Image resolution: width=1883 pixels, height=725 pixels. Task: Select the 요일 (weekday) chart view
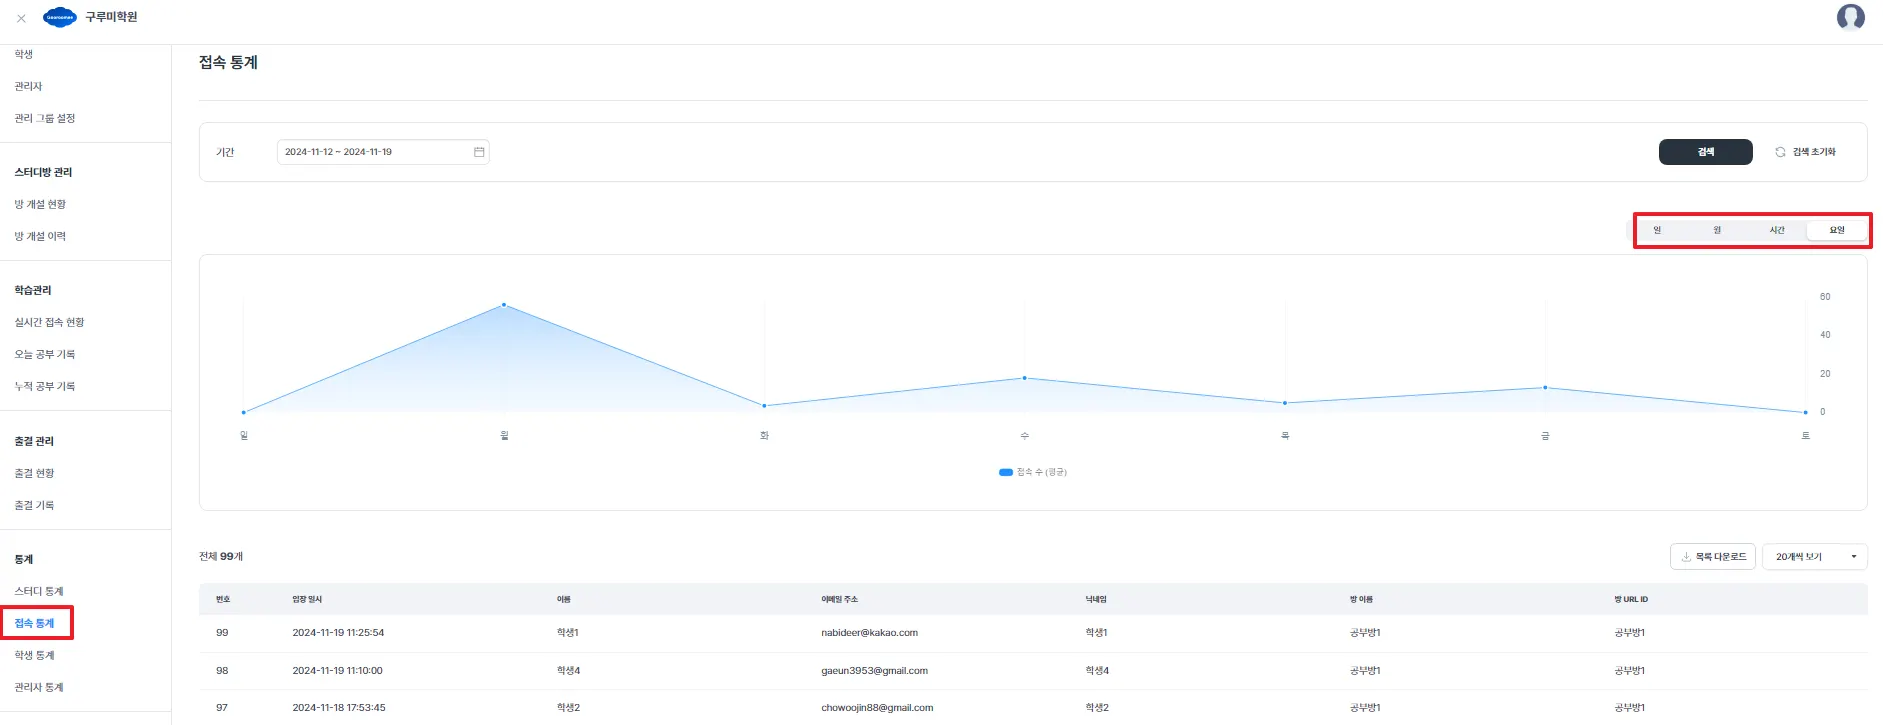(1837, 231)
